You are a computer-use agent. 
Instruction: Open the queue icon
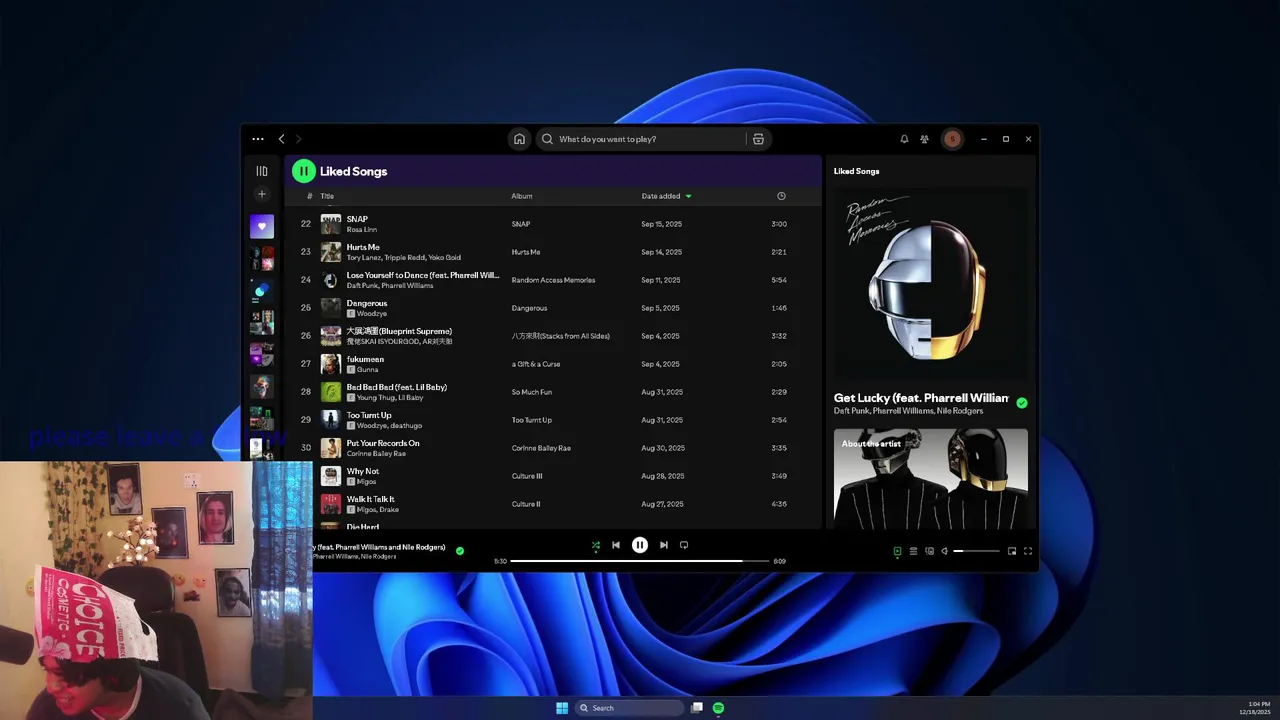[913, 551]
